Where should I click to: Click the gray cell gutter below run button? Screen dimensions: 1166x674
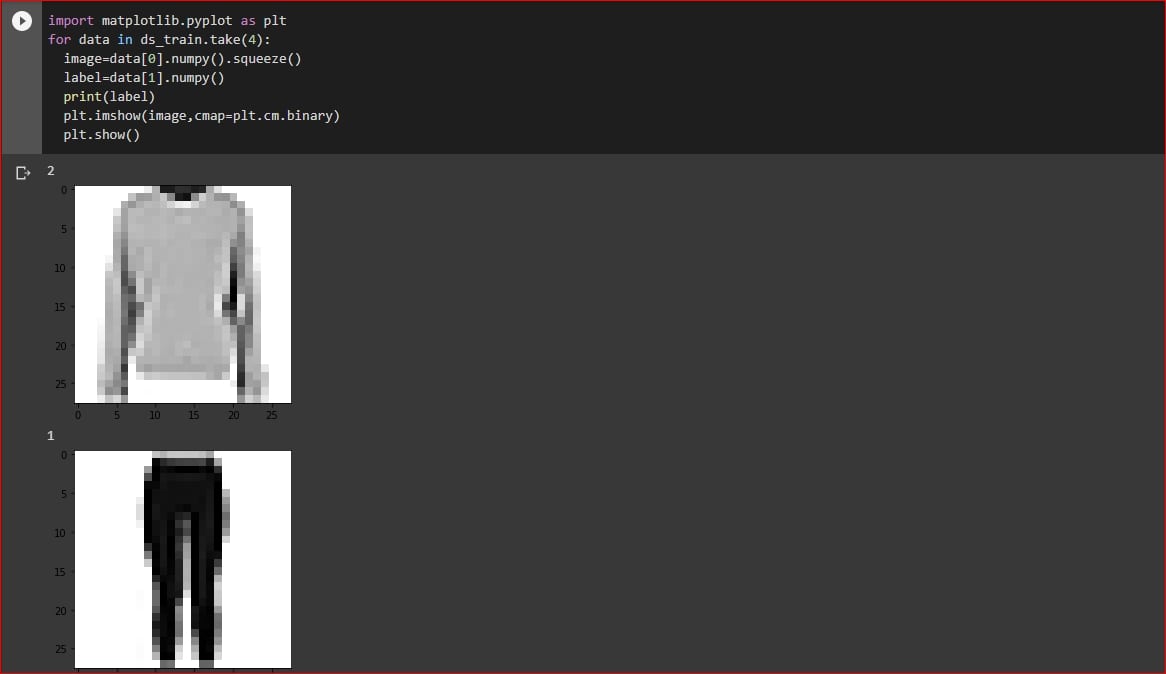click(22, 93)
